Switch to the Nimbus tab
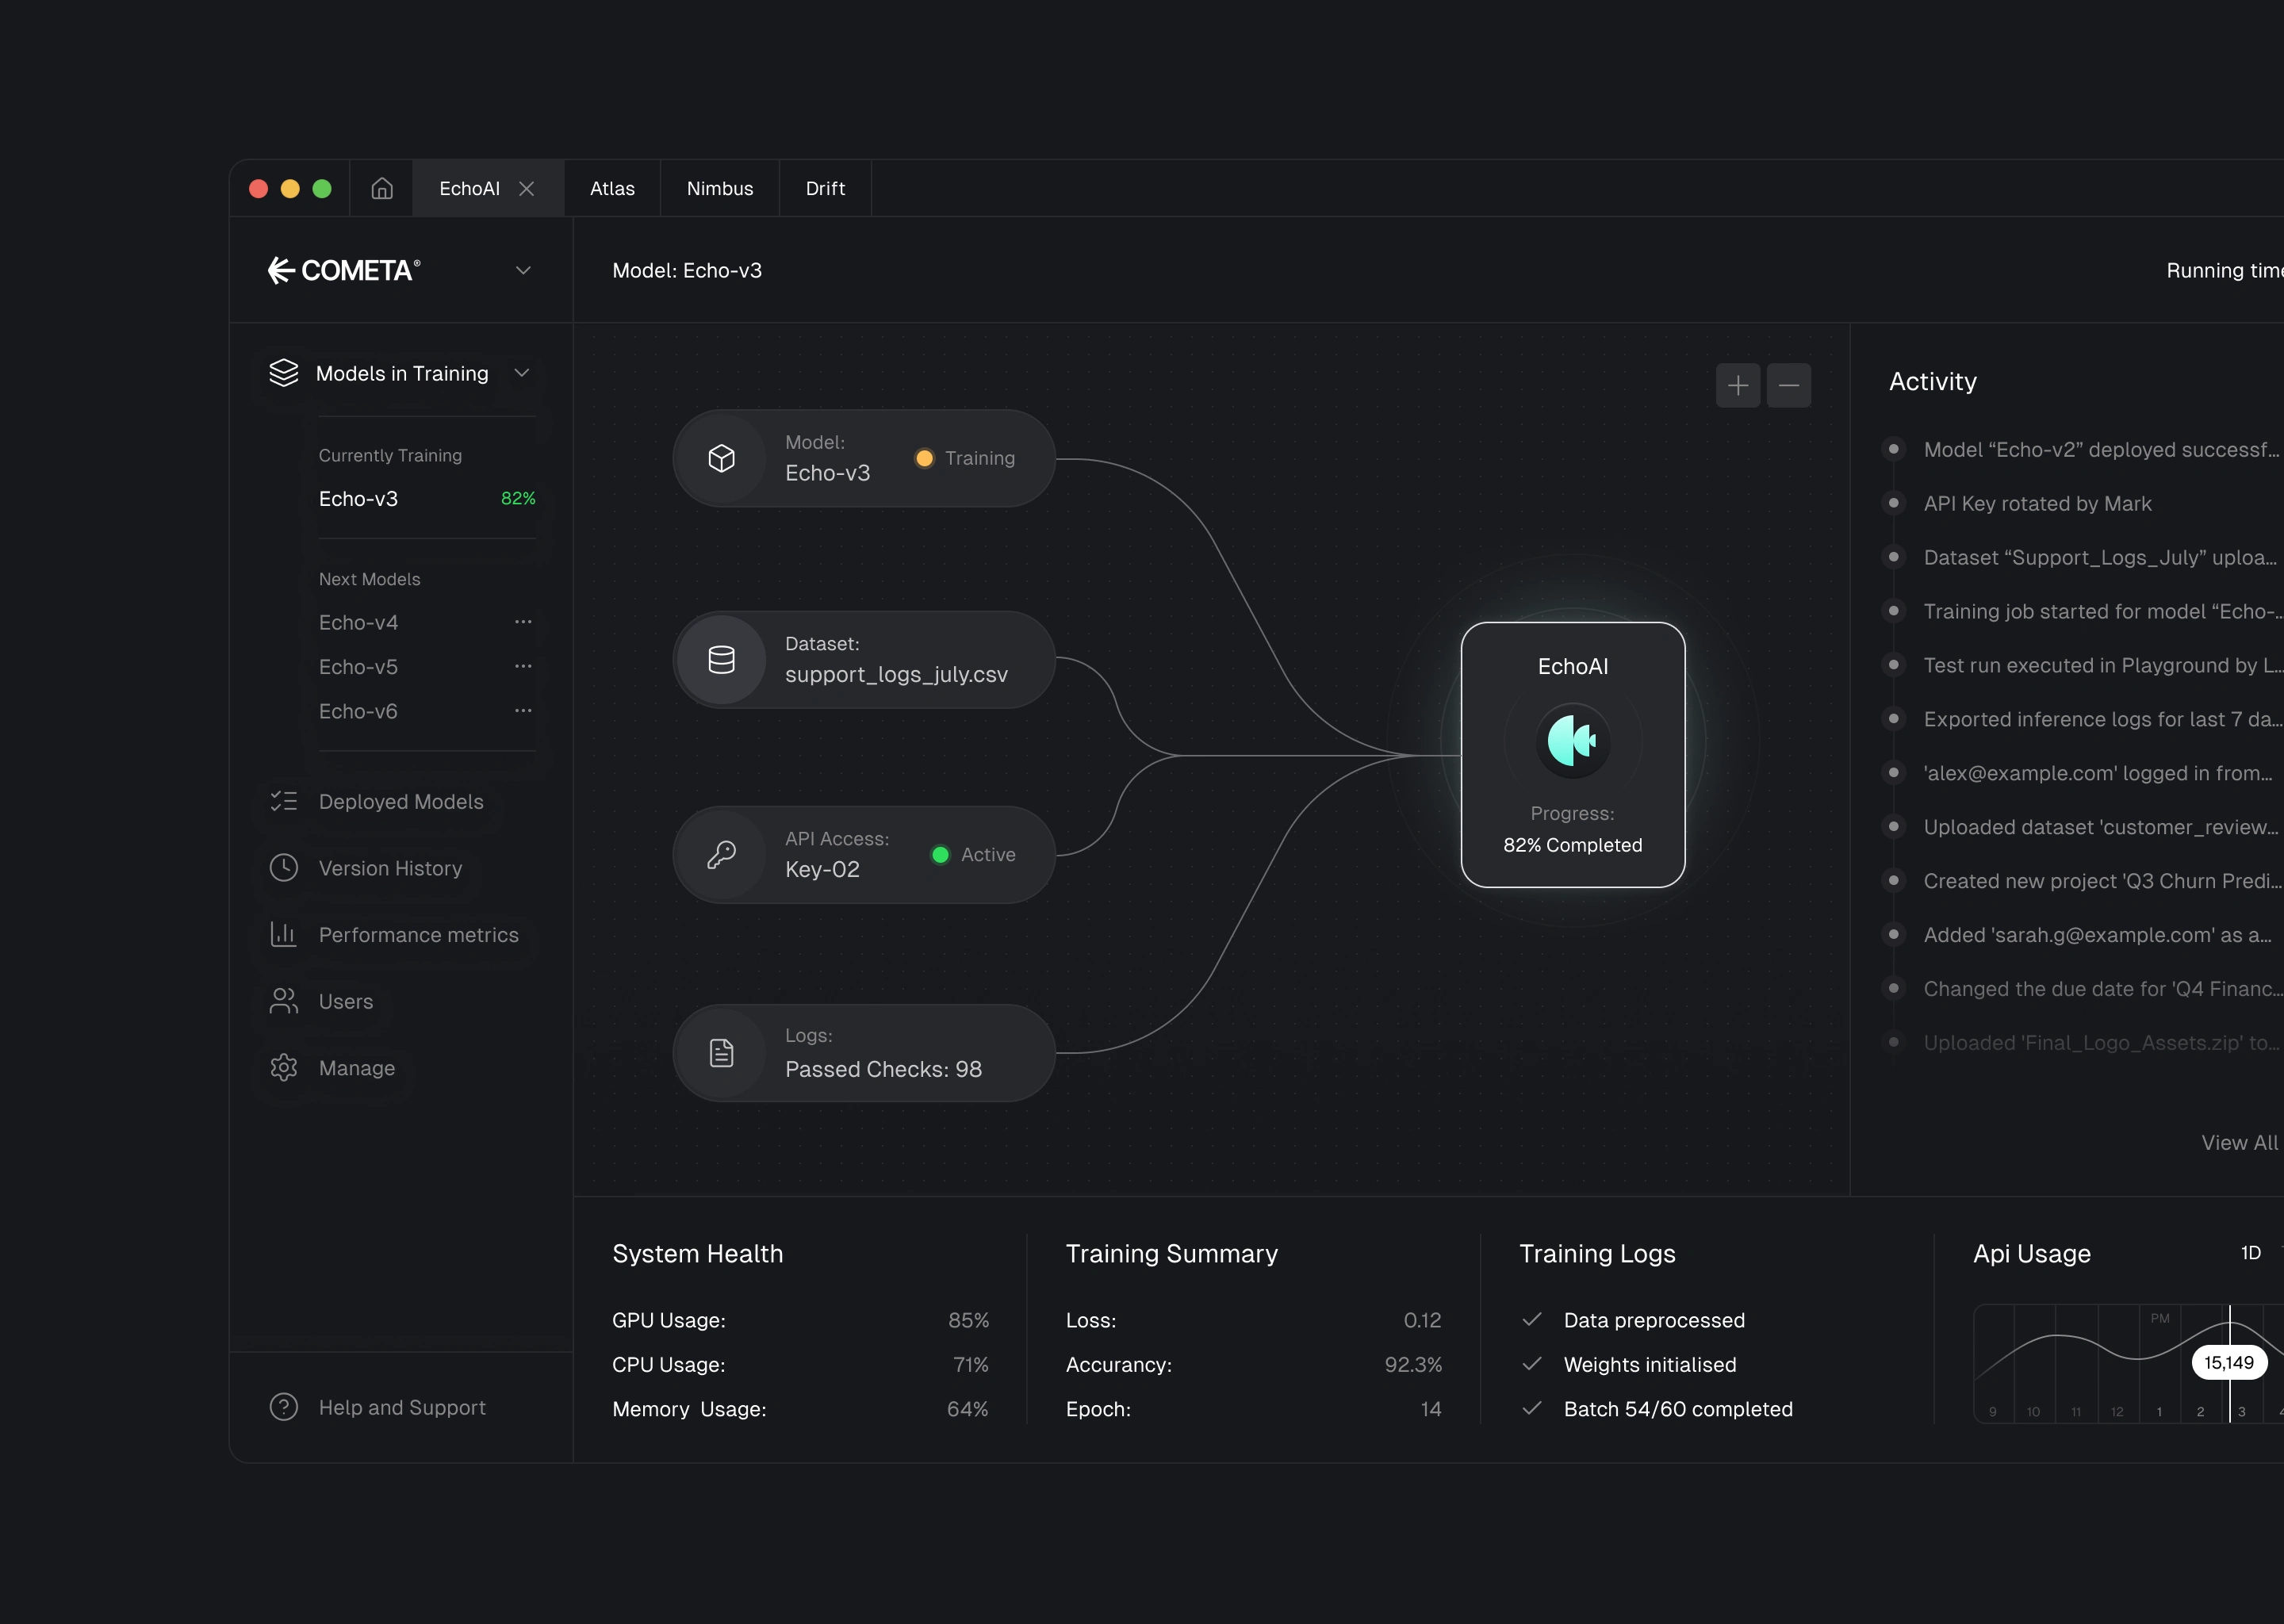 719,188
